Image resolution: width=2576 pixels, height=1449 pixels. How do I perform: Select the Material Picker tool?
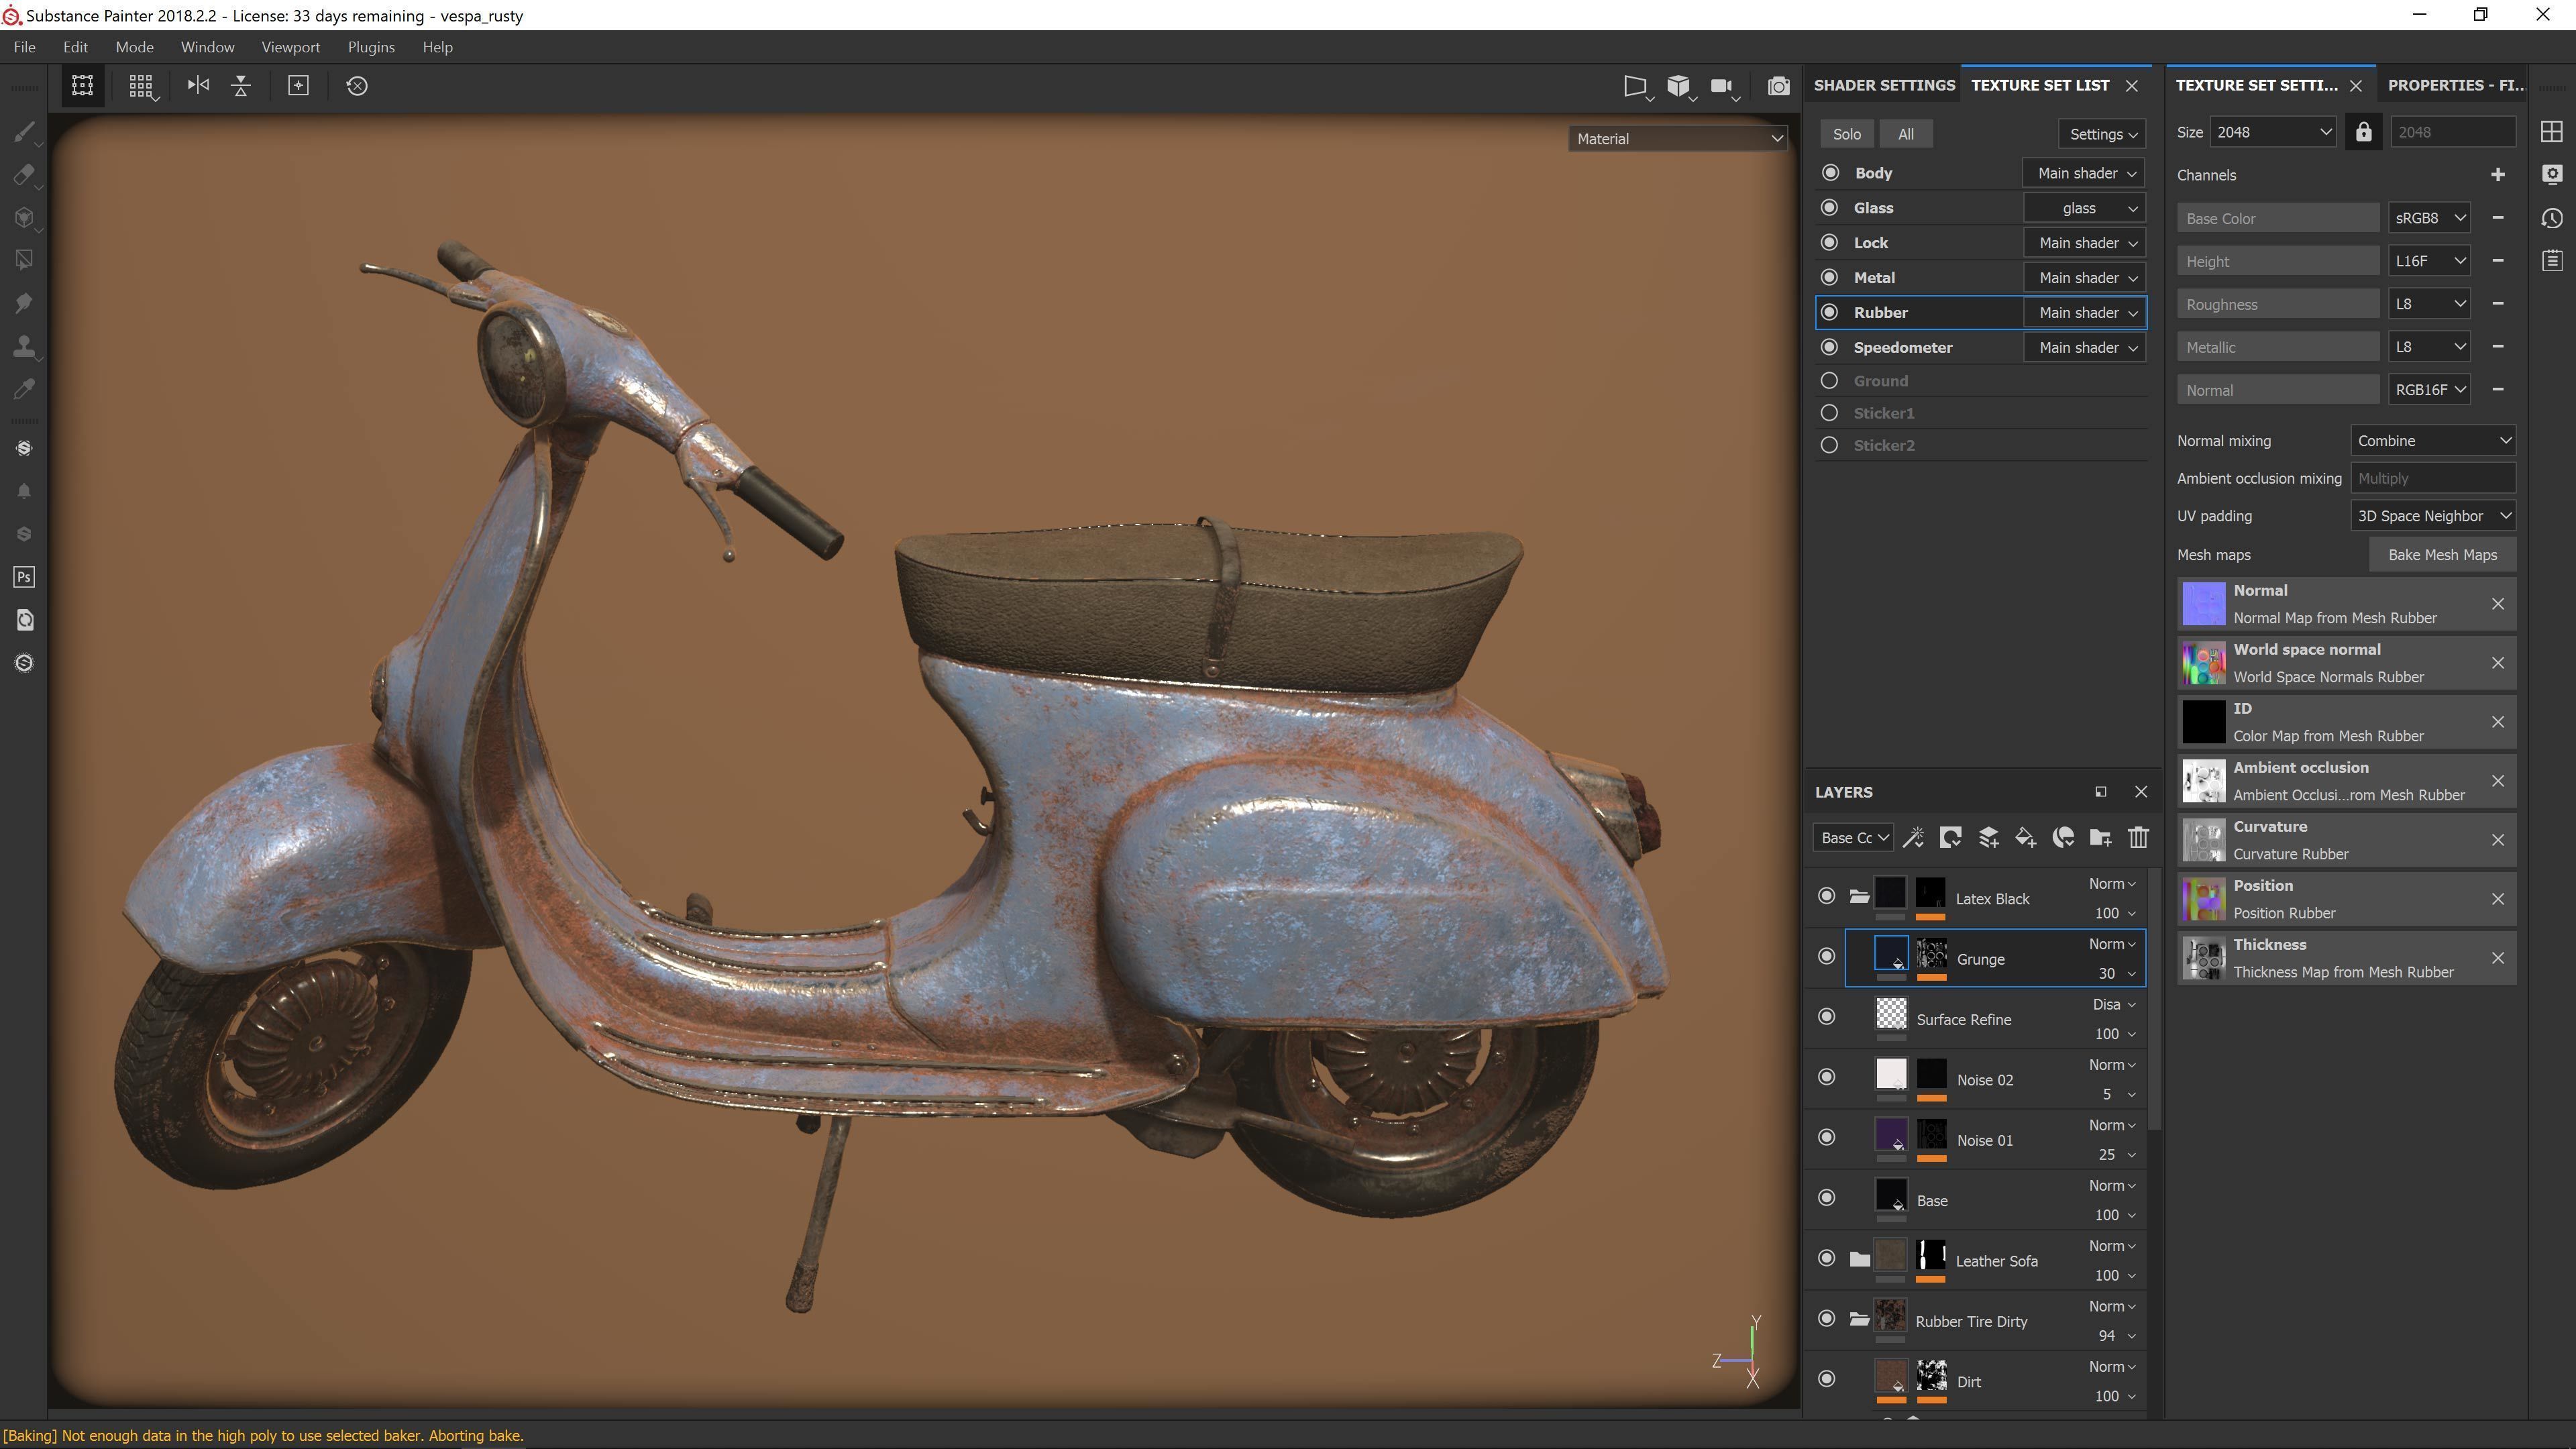25,389
